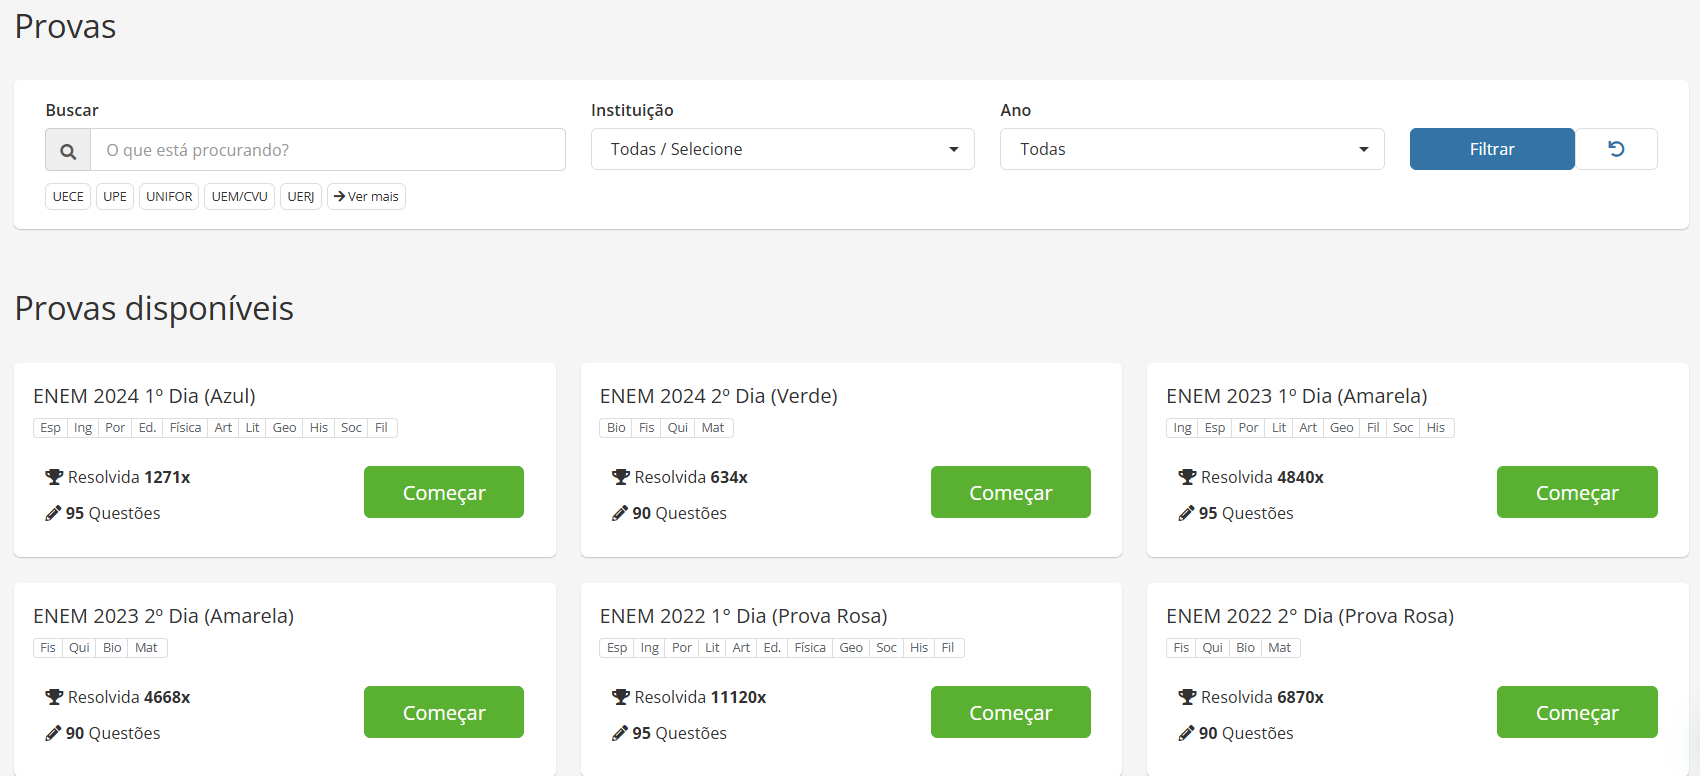The image size is (1700, 776).
Task: Click the 'Resolvida 4668x' text
Action: (129, 697)
